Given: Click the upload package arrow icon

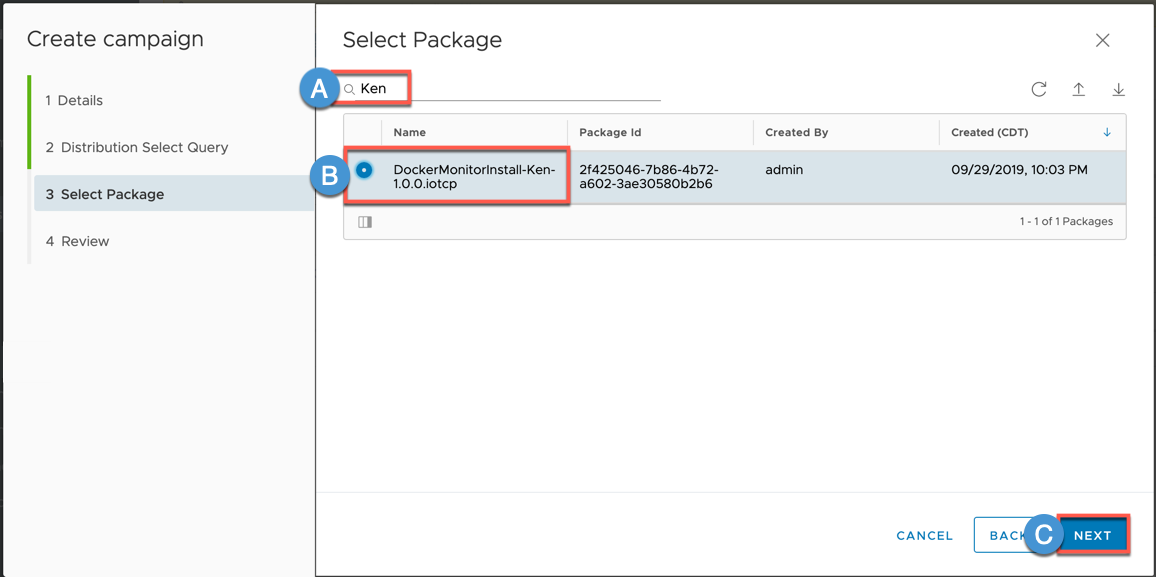Looking at the screenshot, I should point(1079,89).
